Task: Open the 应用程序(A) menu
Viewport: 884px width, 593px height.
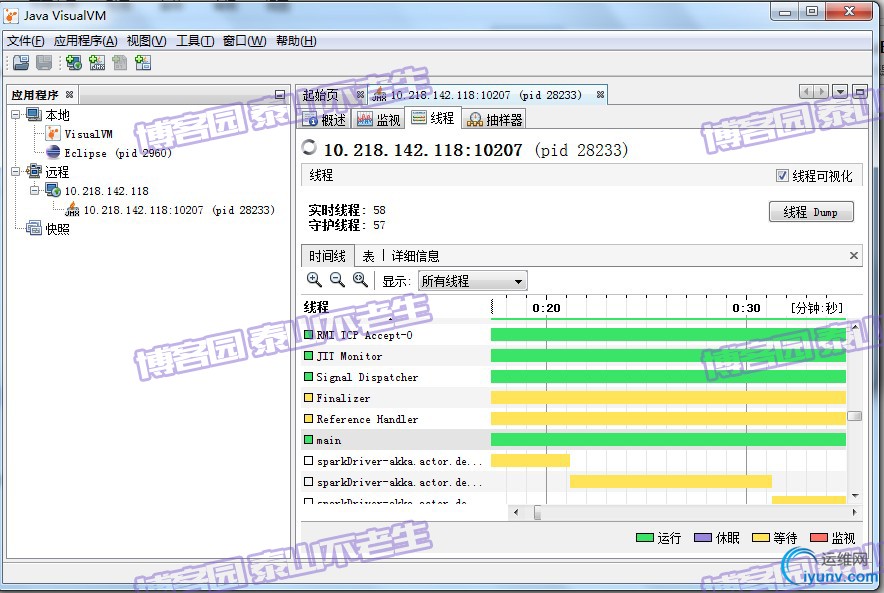Action: click(x=86, y=41)
